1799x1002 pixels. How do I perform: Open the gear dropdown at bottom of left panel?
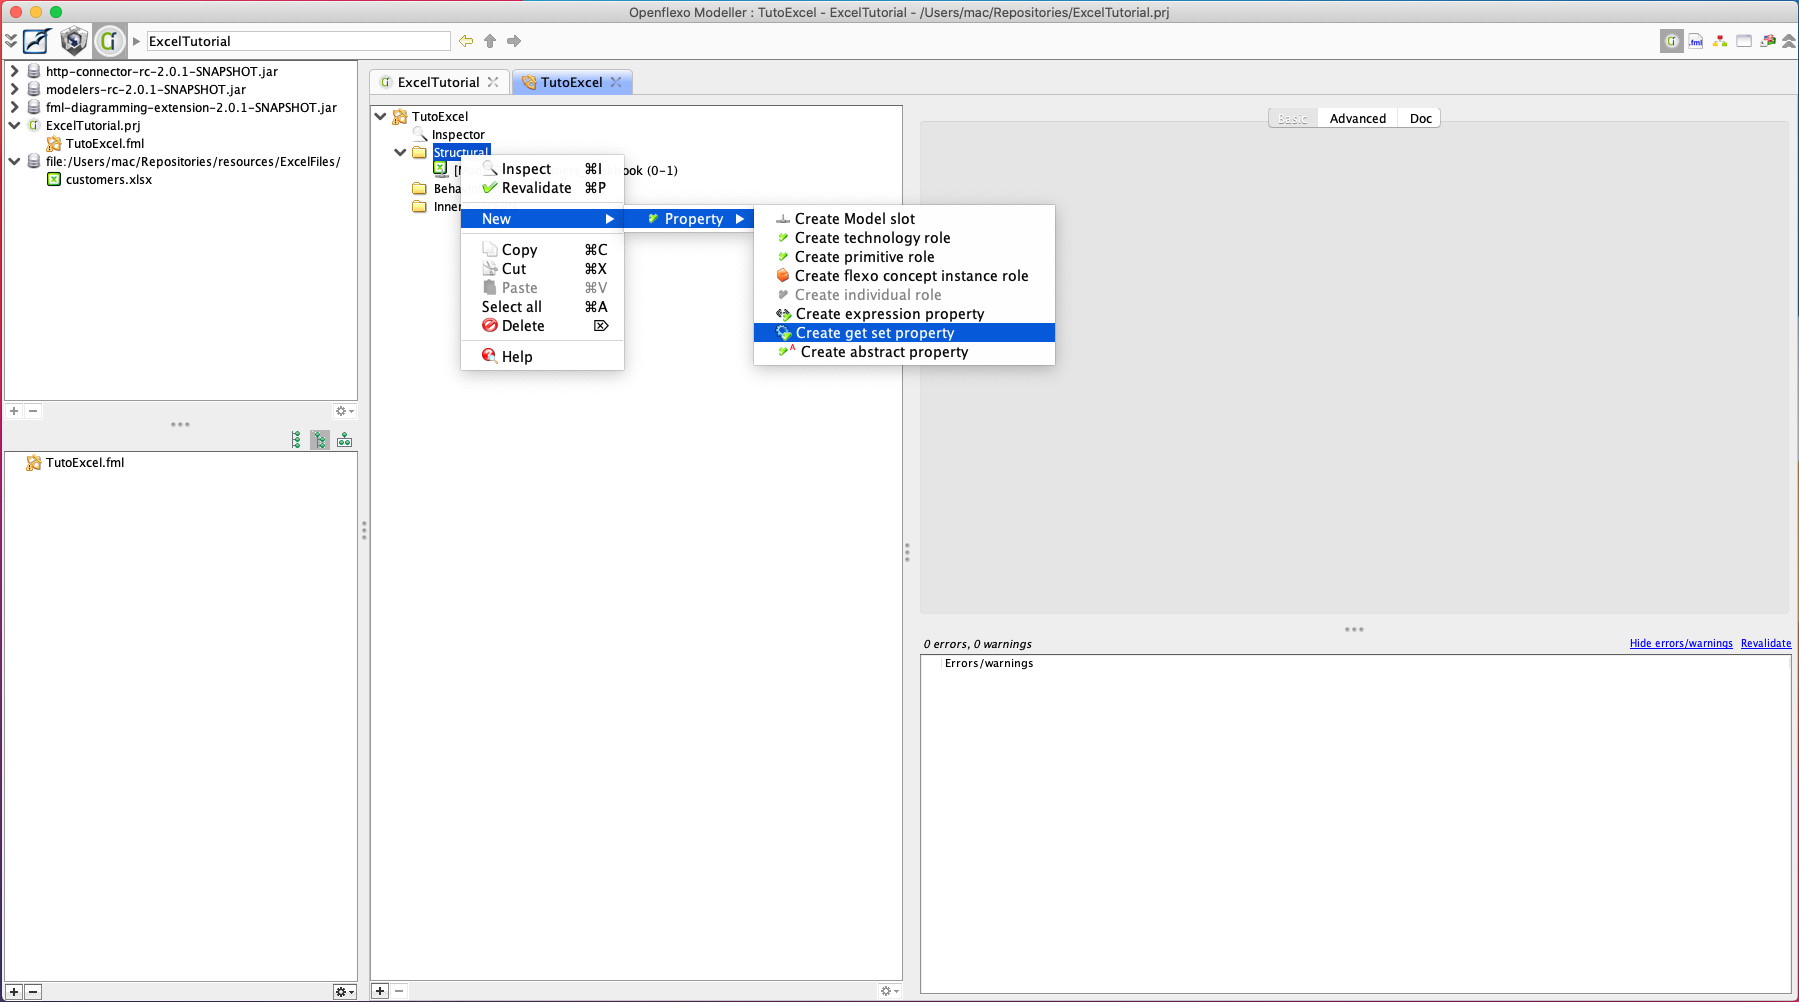(x=345, y=992)
